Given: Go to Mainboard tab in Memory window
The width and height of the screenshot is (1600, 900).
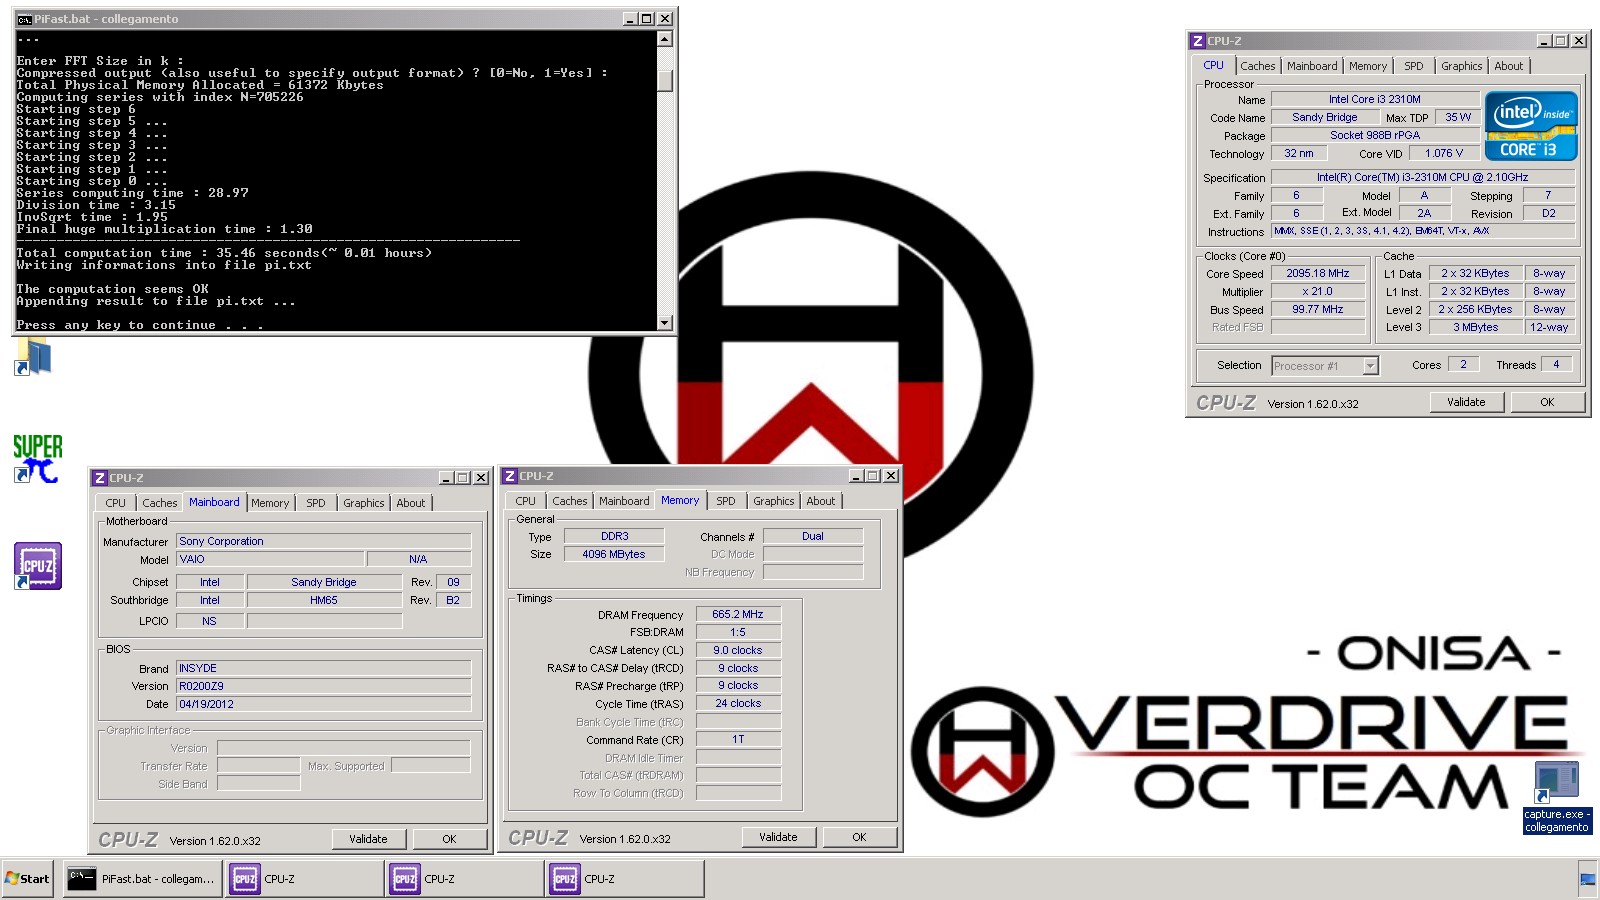Looking at the screenshot, I should (x=624, y=501).
